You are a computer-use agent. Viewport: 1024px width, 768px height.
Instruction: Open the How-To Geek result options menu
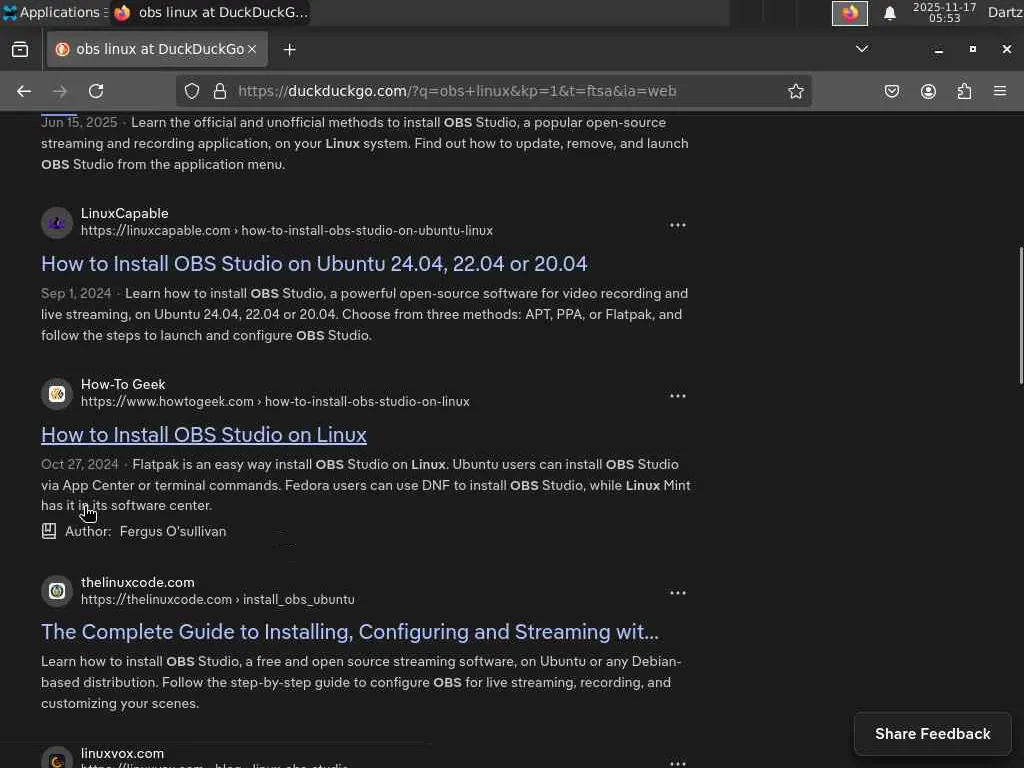(678, 396)
